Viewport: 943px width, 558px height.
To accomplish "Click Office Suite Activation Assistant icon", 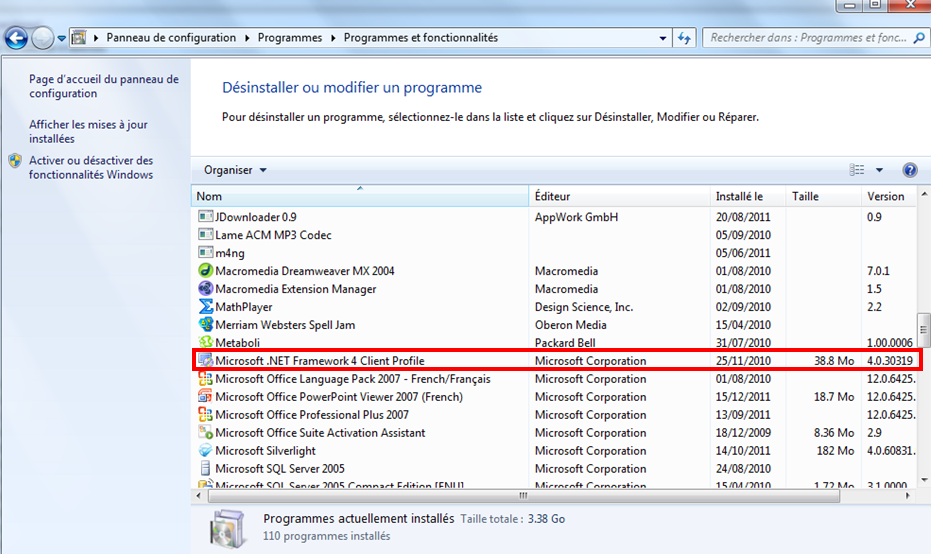I will [206, 433].
